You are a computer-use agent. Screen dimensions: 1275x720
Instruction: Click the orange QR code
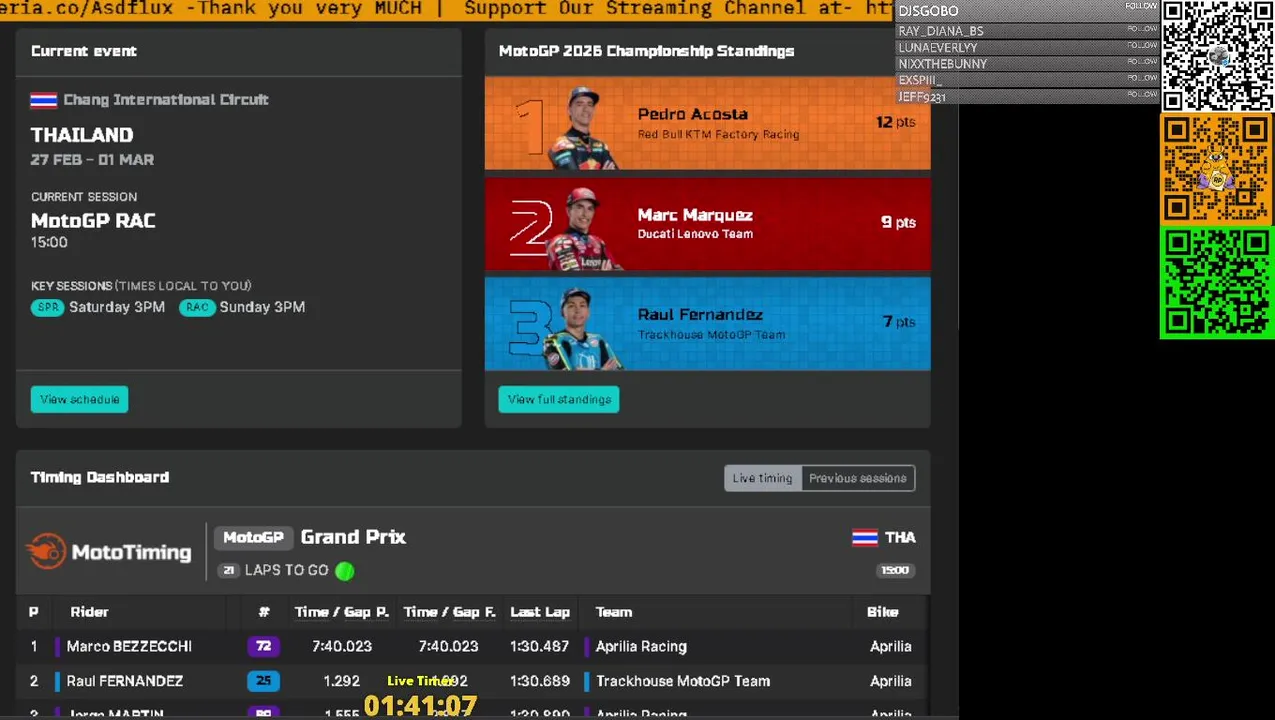coord(1217,169)
